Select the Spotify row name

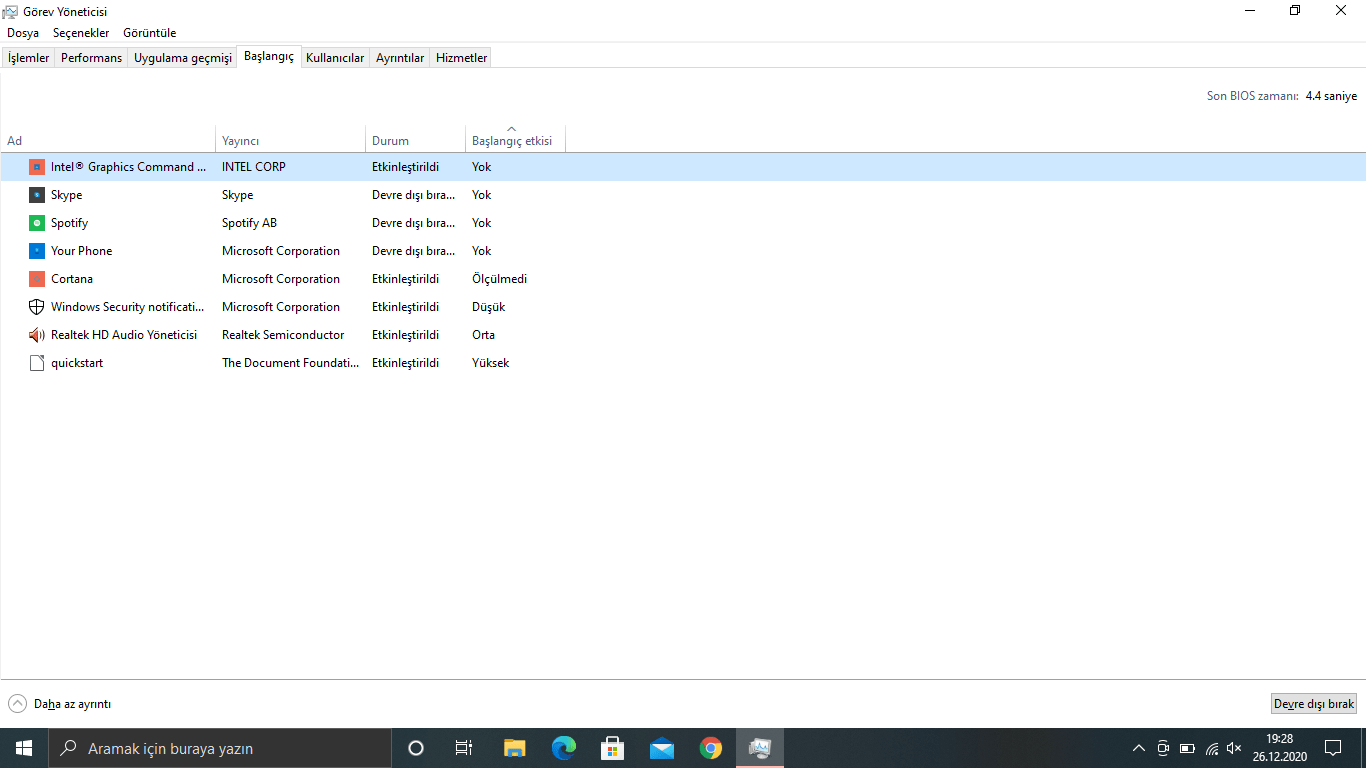pyautogui.click(x=70, y=223)
